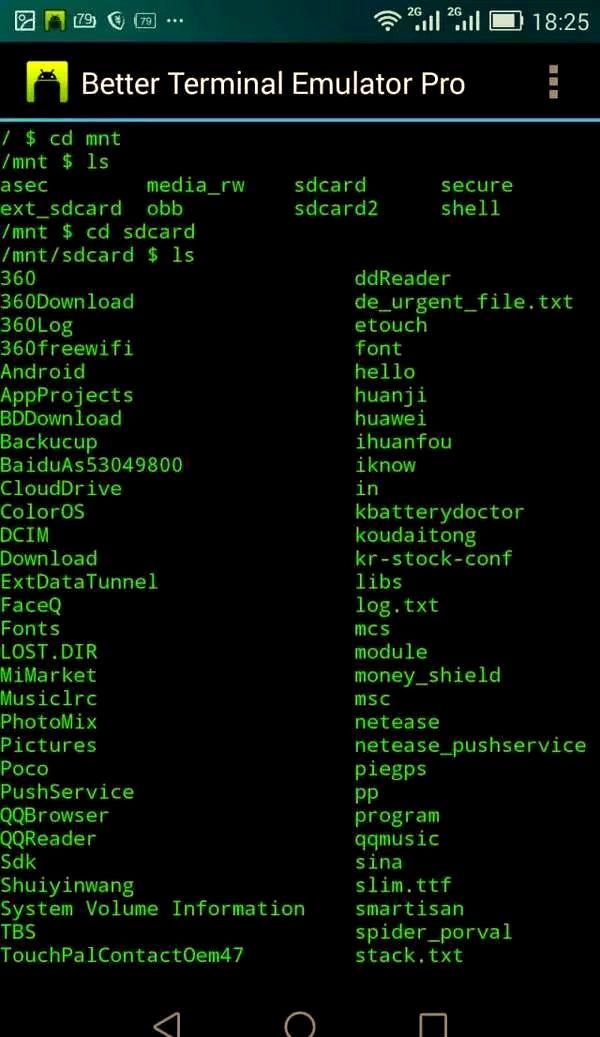Tap the three-dot notification overflow in status bar
Image resolution: width=600 pixels, height=1037 pixels.
pos(175,21)
